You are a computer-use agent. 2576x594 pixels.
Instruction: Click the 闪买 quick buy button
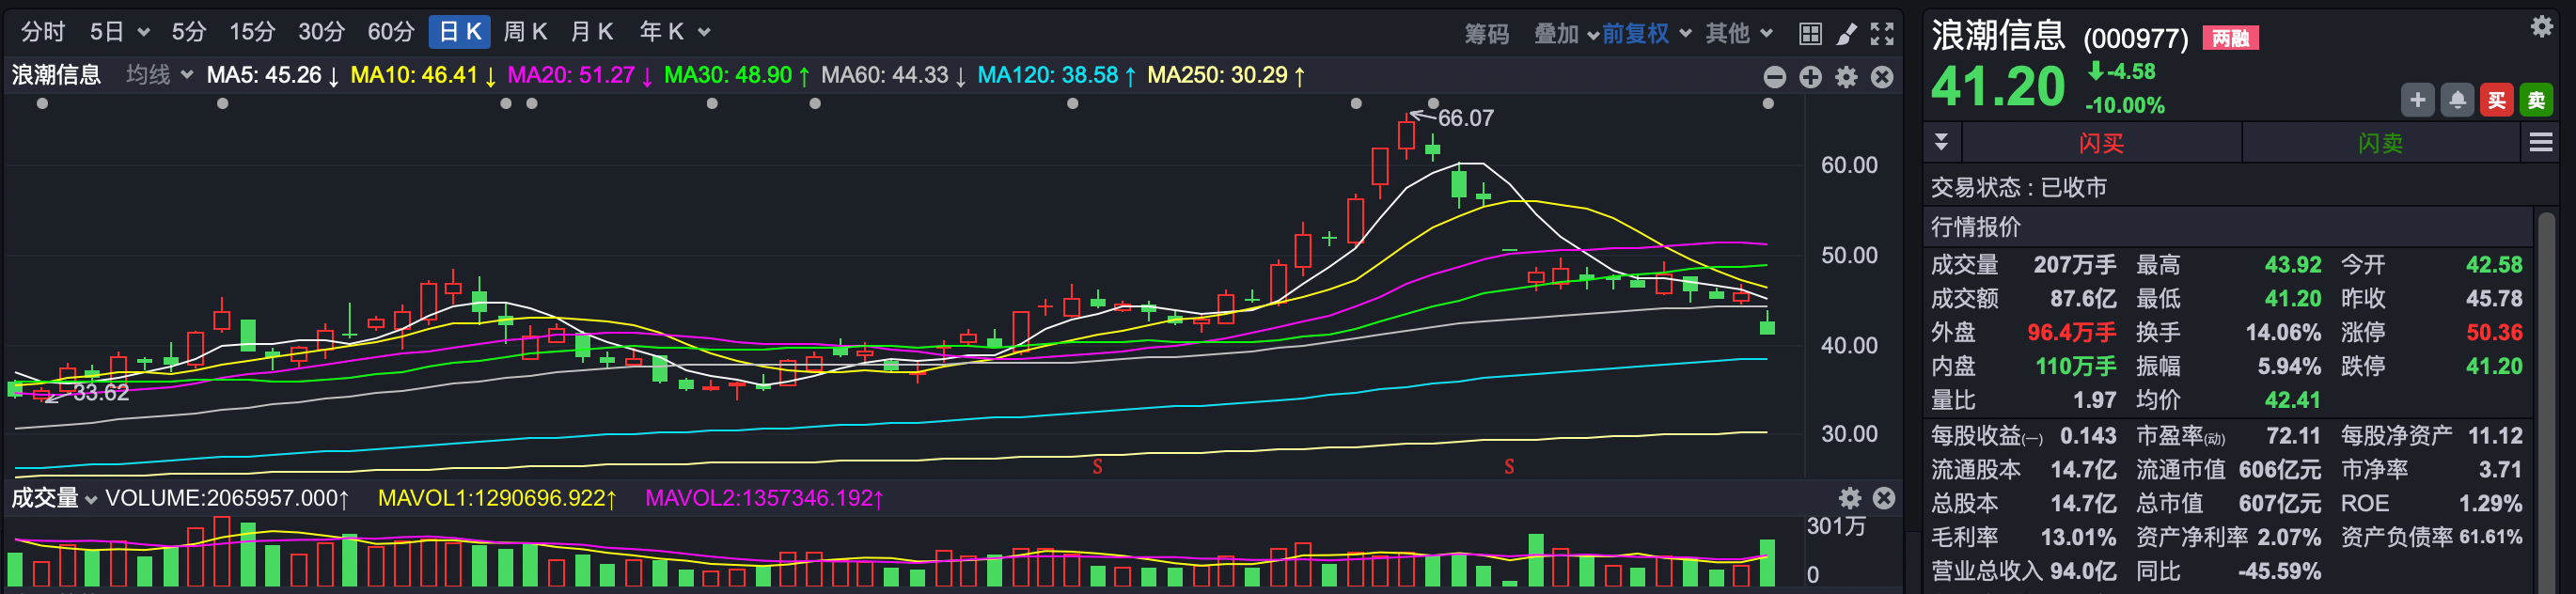(2101, 143)
